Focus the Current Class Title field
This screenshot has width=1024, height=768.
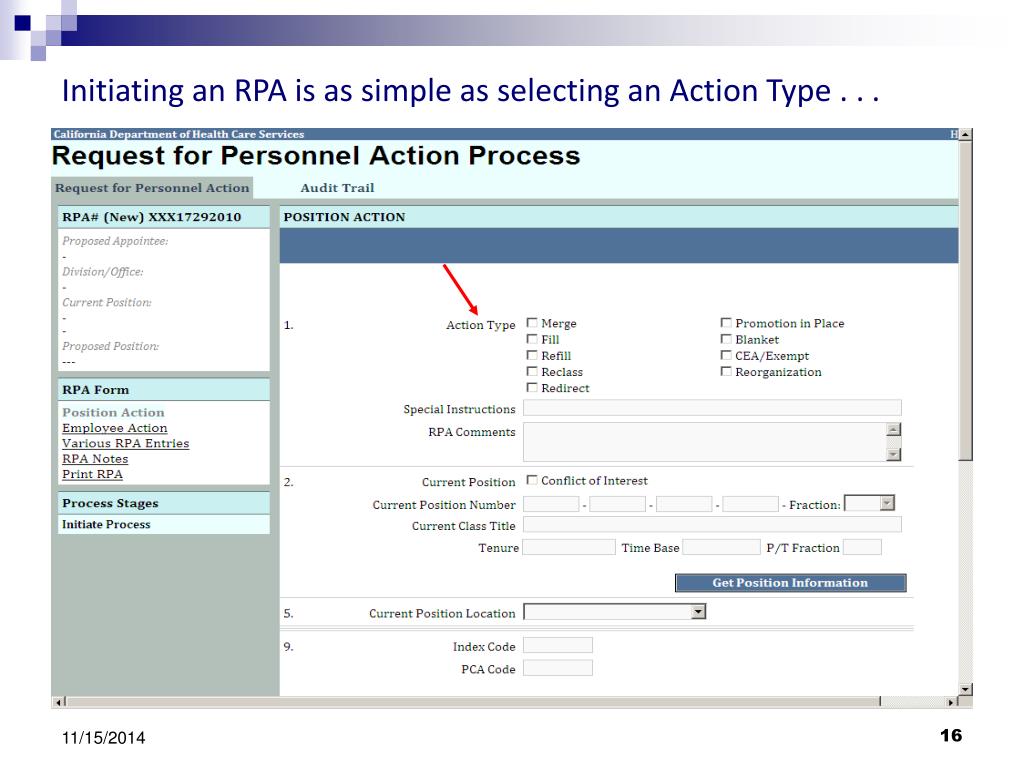(x=712, y=524)
